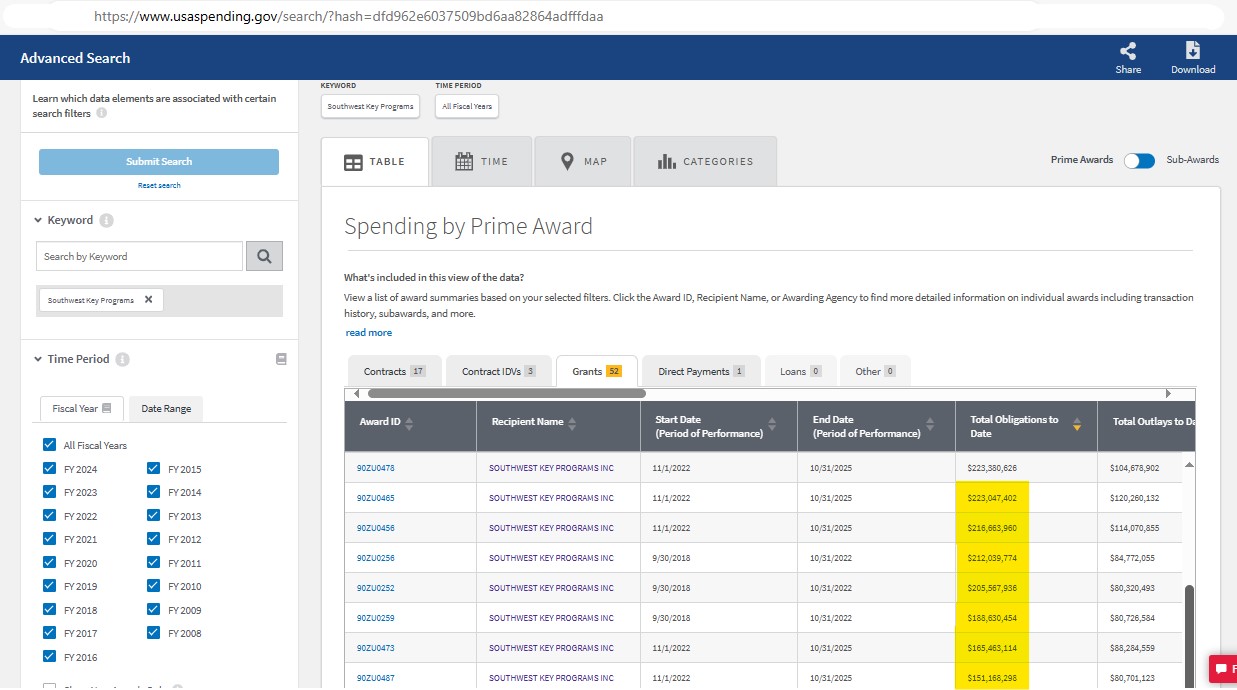1237x690 pixels.
Task: Click the red feedback icon at corner
Action: 1223,668
